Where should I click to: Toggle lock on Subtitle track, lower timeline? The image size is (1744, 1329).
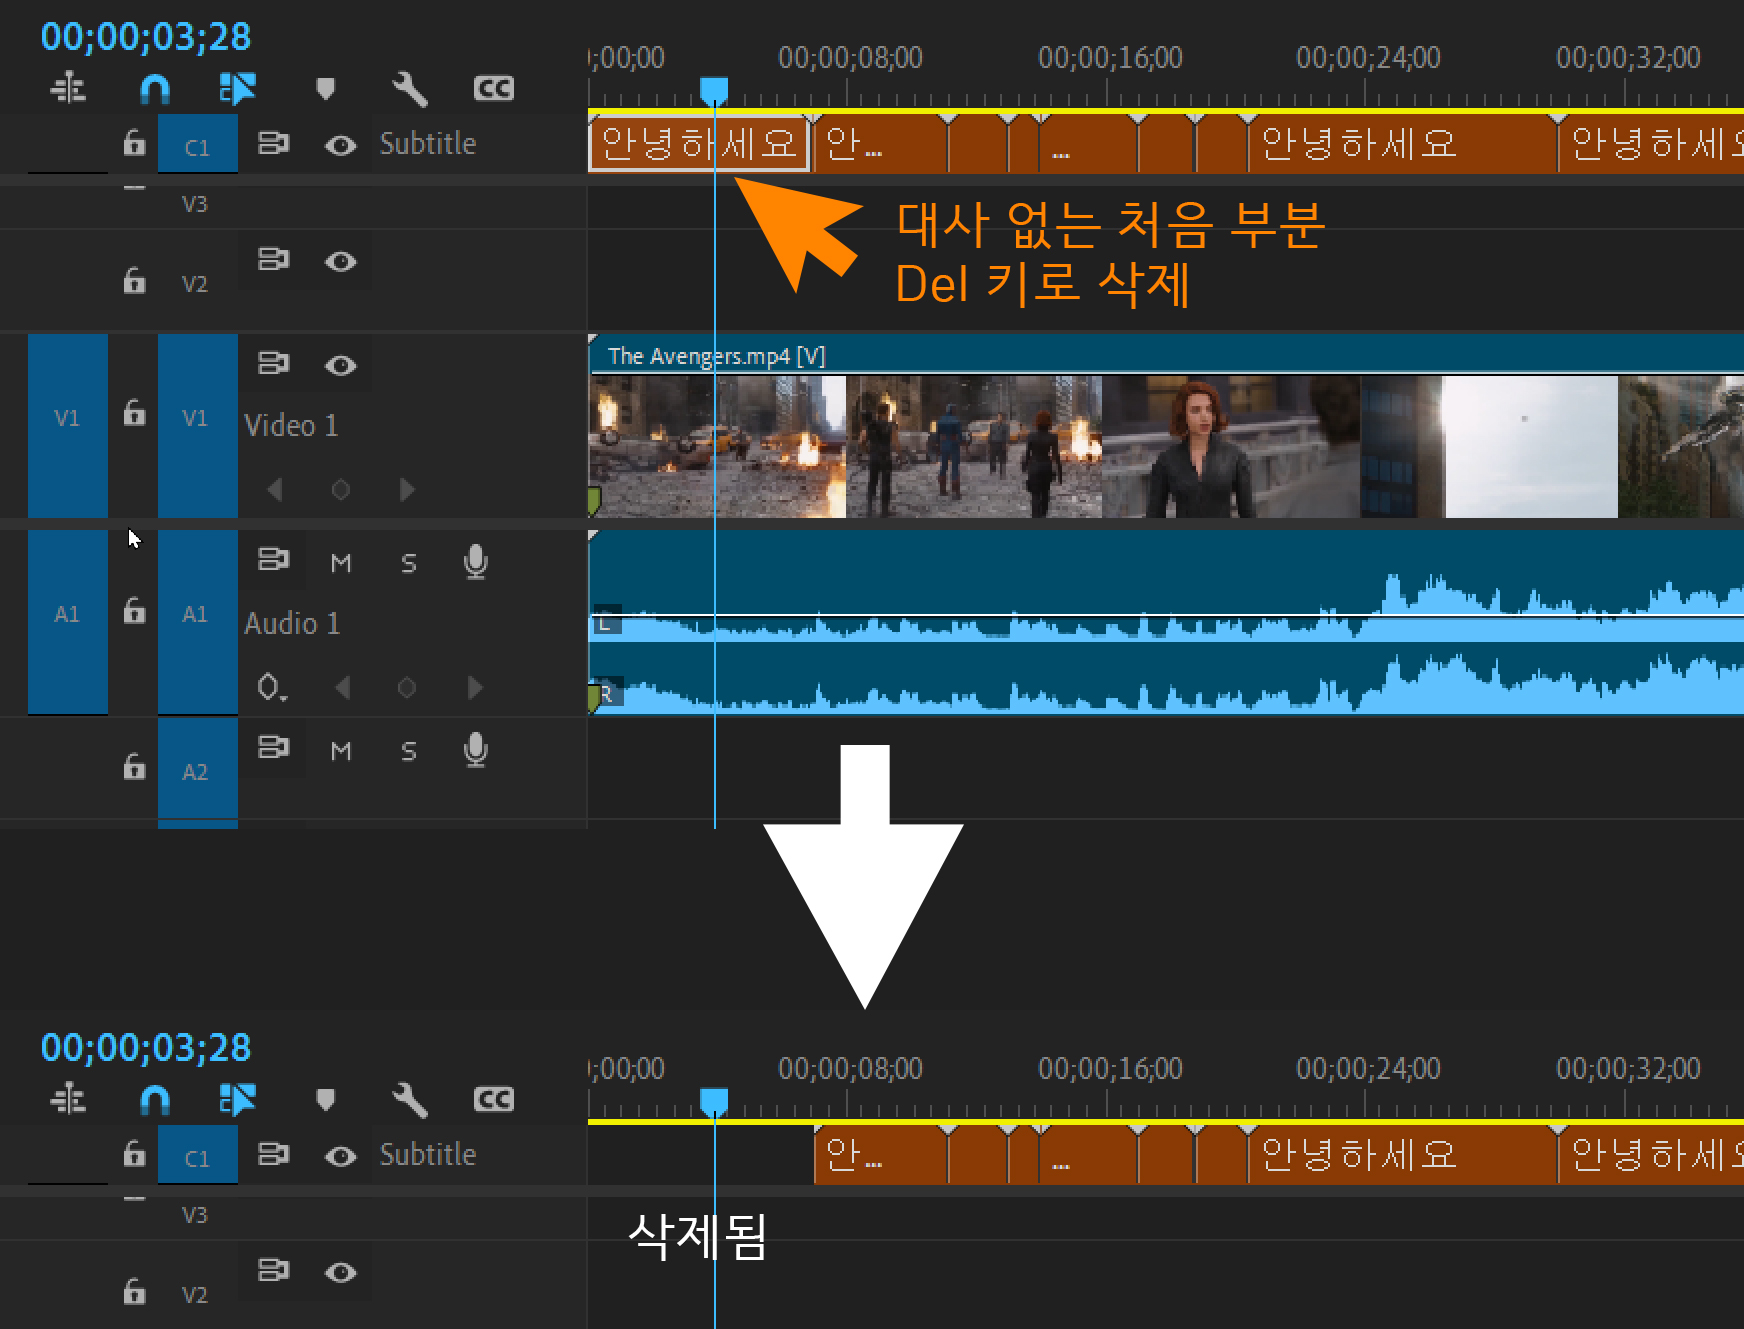[134, 1154]
